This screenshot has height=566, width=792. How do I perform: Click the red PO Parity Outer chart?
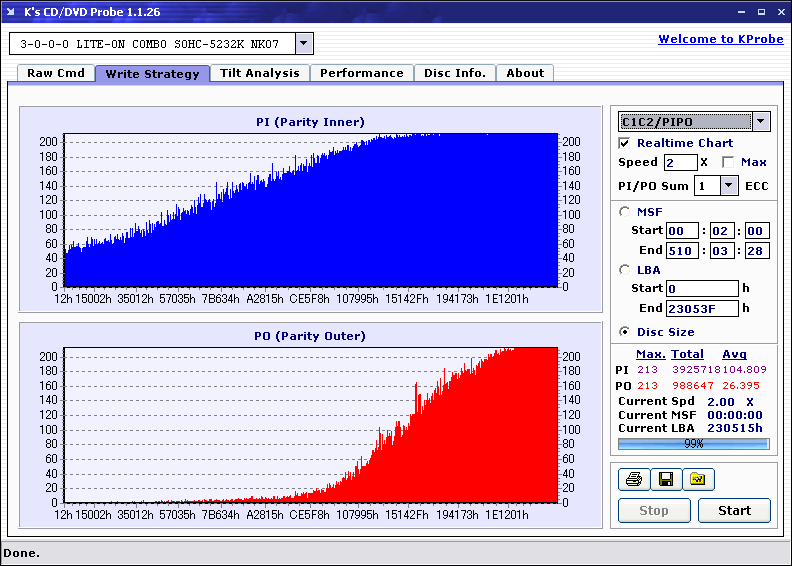coord(311,425)
